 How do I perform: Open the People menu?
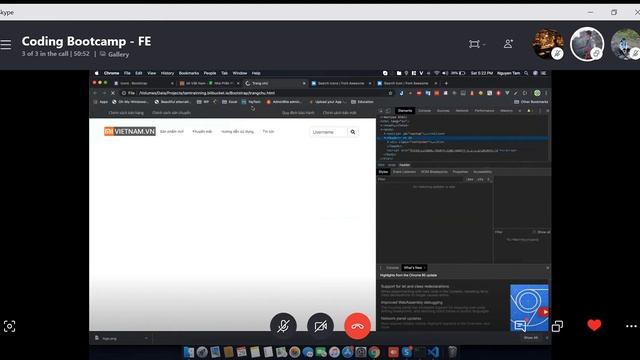pos(210,73)
